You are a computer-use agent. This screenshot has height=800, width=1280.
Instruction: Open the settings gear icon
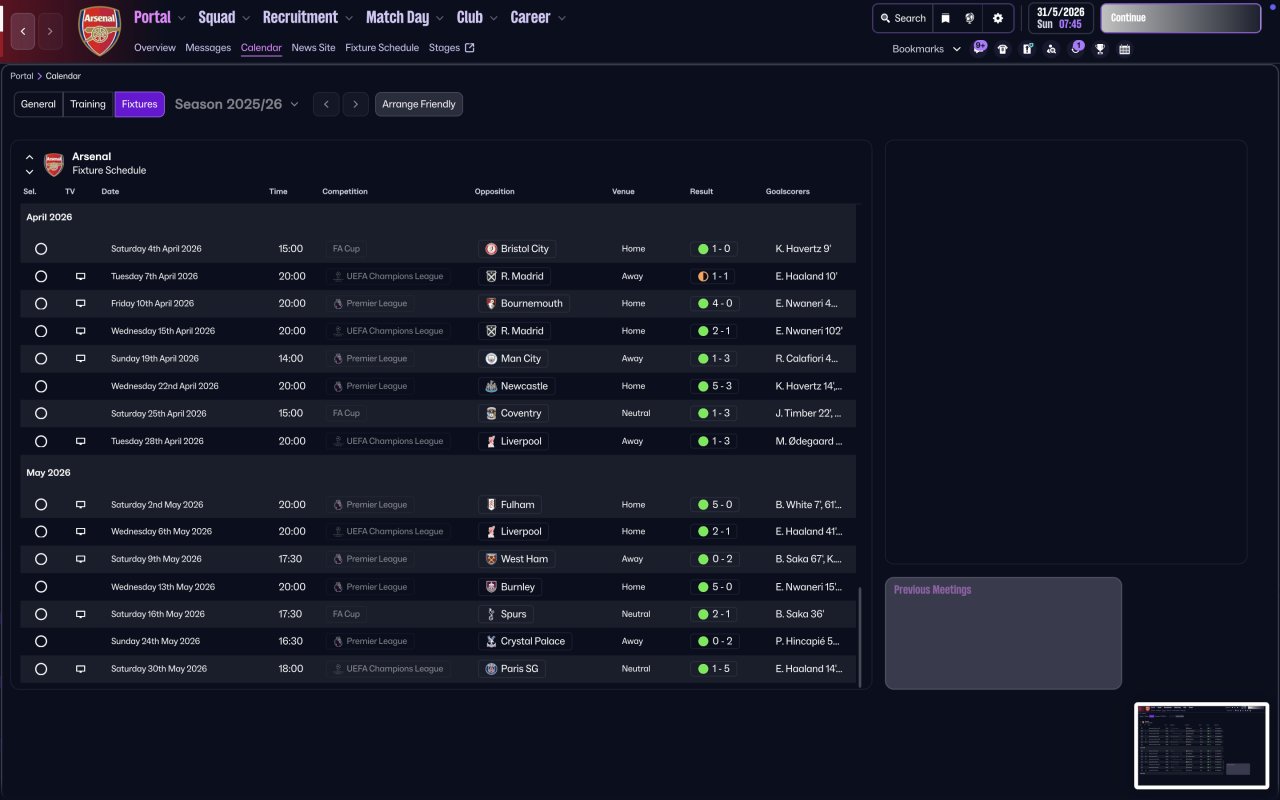(x=997, y=18)
